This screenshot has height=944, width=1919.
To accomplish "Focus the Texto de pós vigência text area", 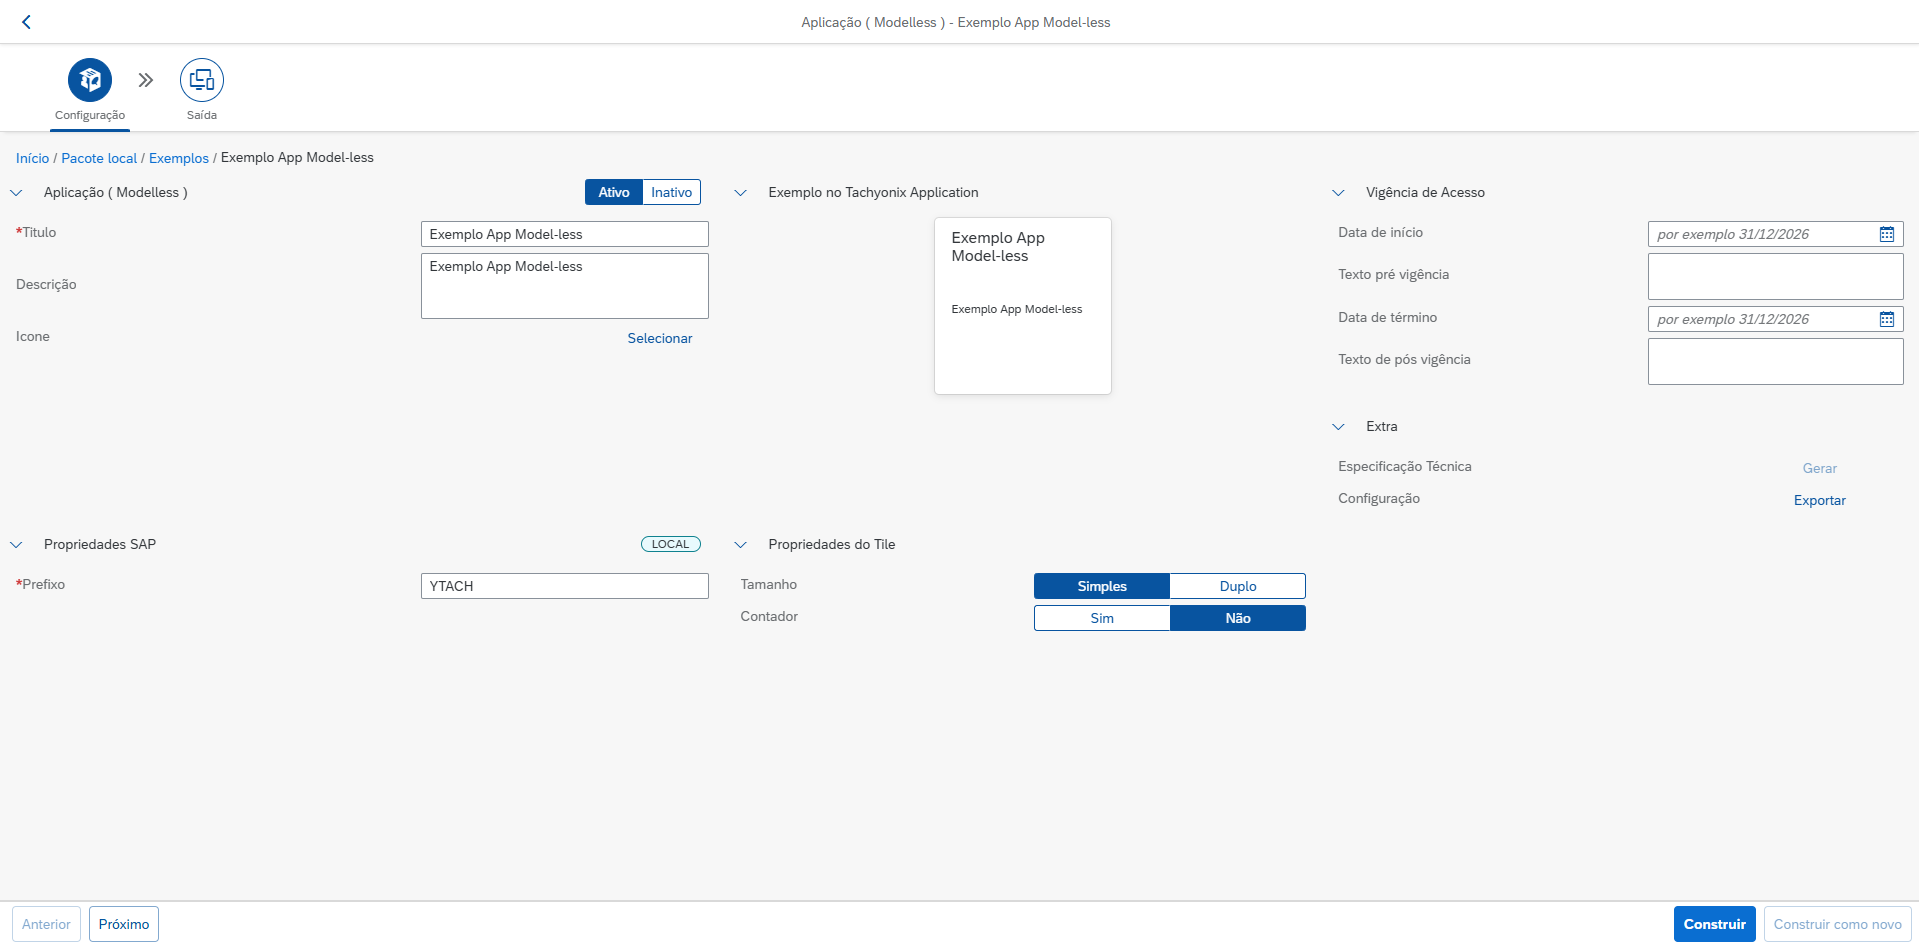I will [1776, 361].
